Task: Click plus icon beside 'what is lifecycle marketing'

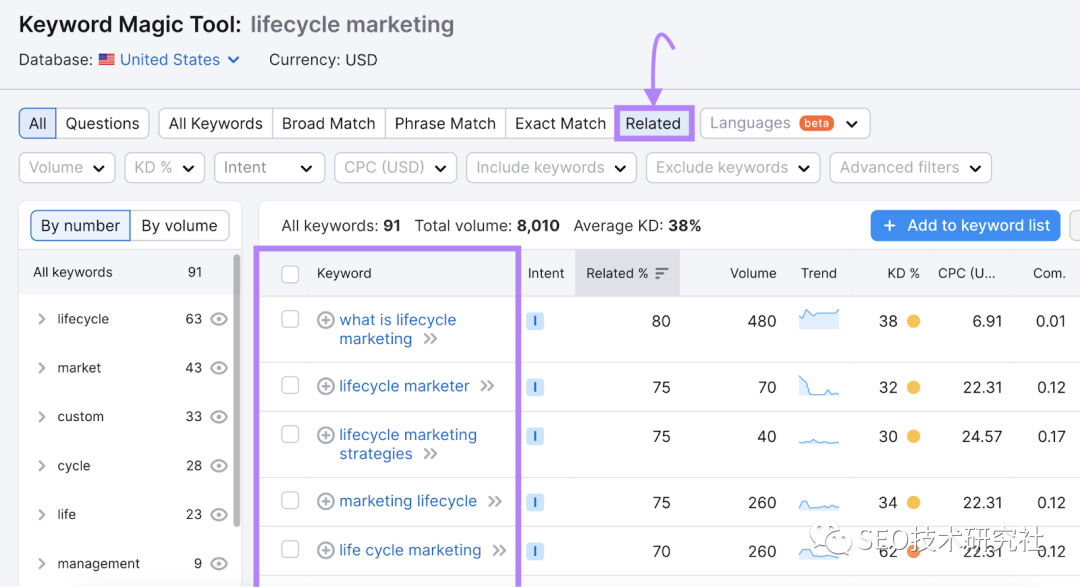Action: [x=325, y=320]
